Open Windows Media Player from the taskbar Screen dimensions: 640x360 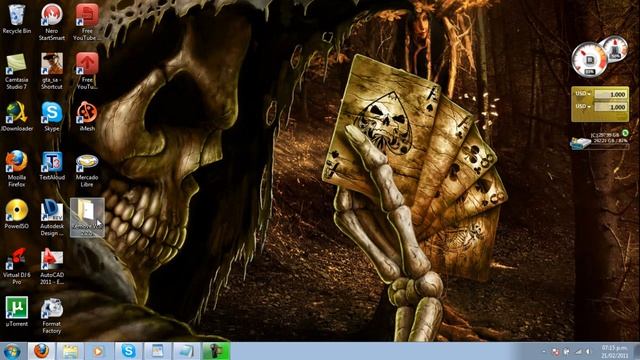tap(98, 351)
